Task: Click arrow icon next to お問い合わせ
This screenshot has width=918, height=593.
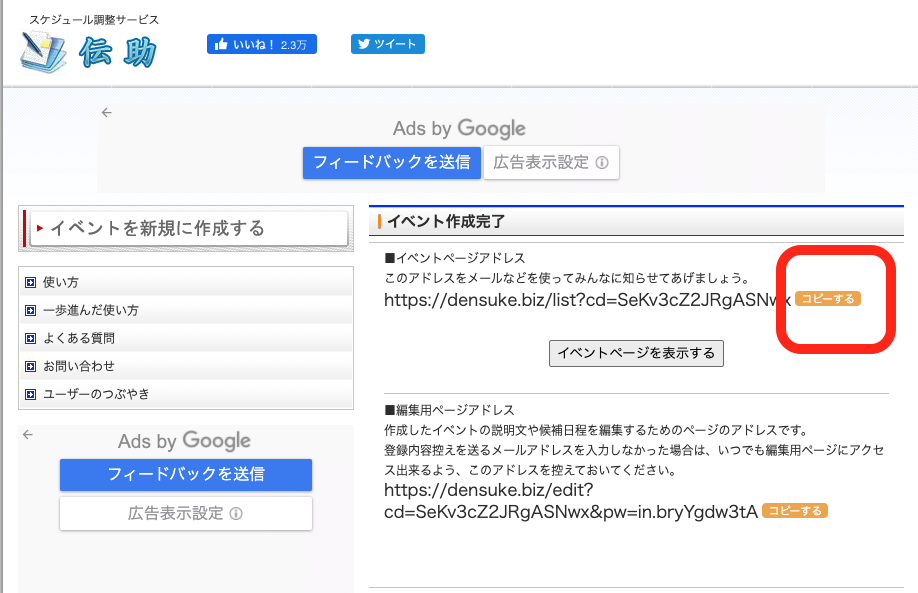Action: click(x=30, y=367)
